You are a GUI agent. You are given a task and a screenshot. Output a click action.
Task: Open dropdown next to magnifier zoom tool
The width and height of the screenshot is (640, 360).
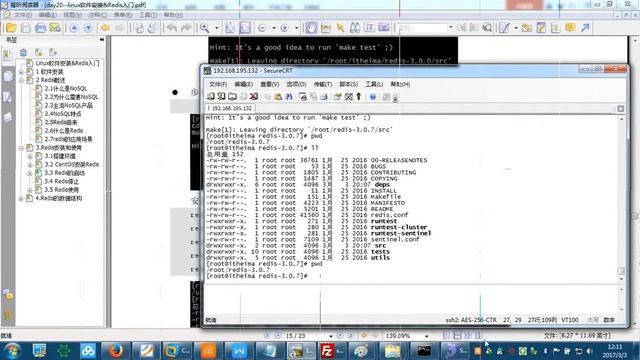[217, 28]
